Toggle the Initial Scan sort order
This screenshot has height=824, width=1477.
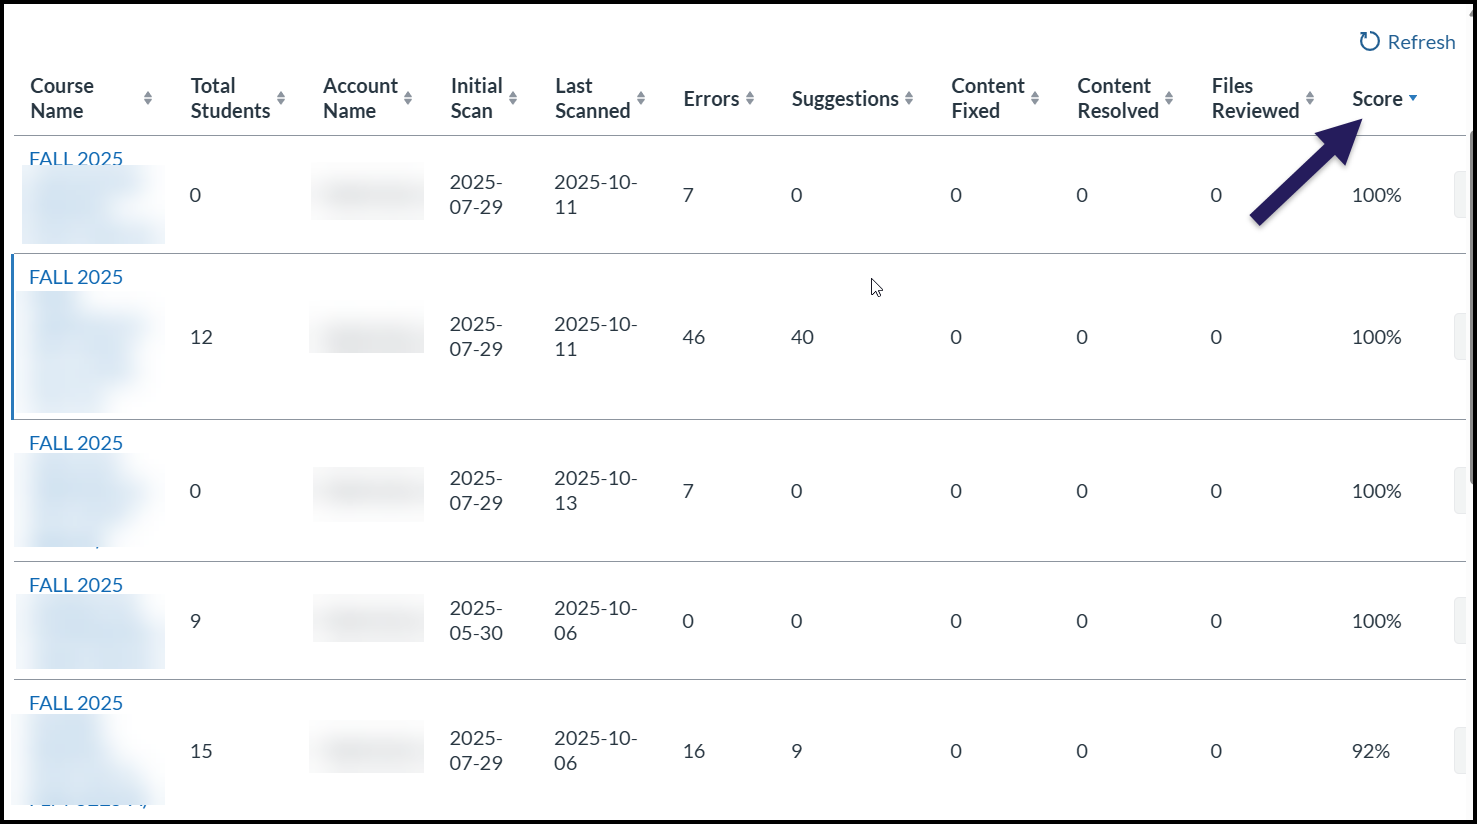click(x=515, y=98)
